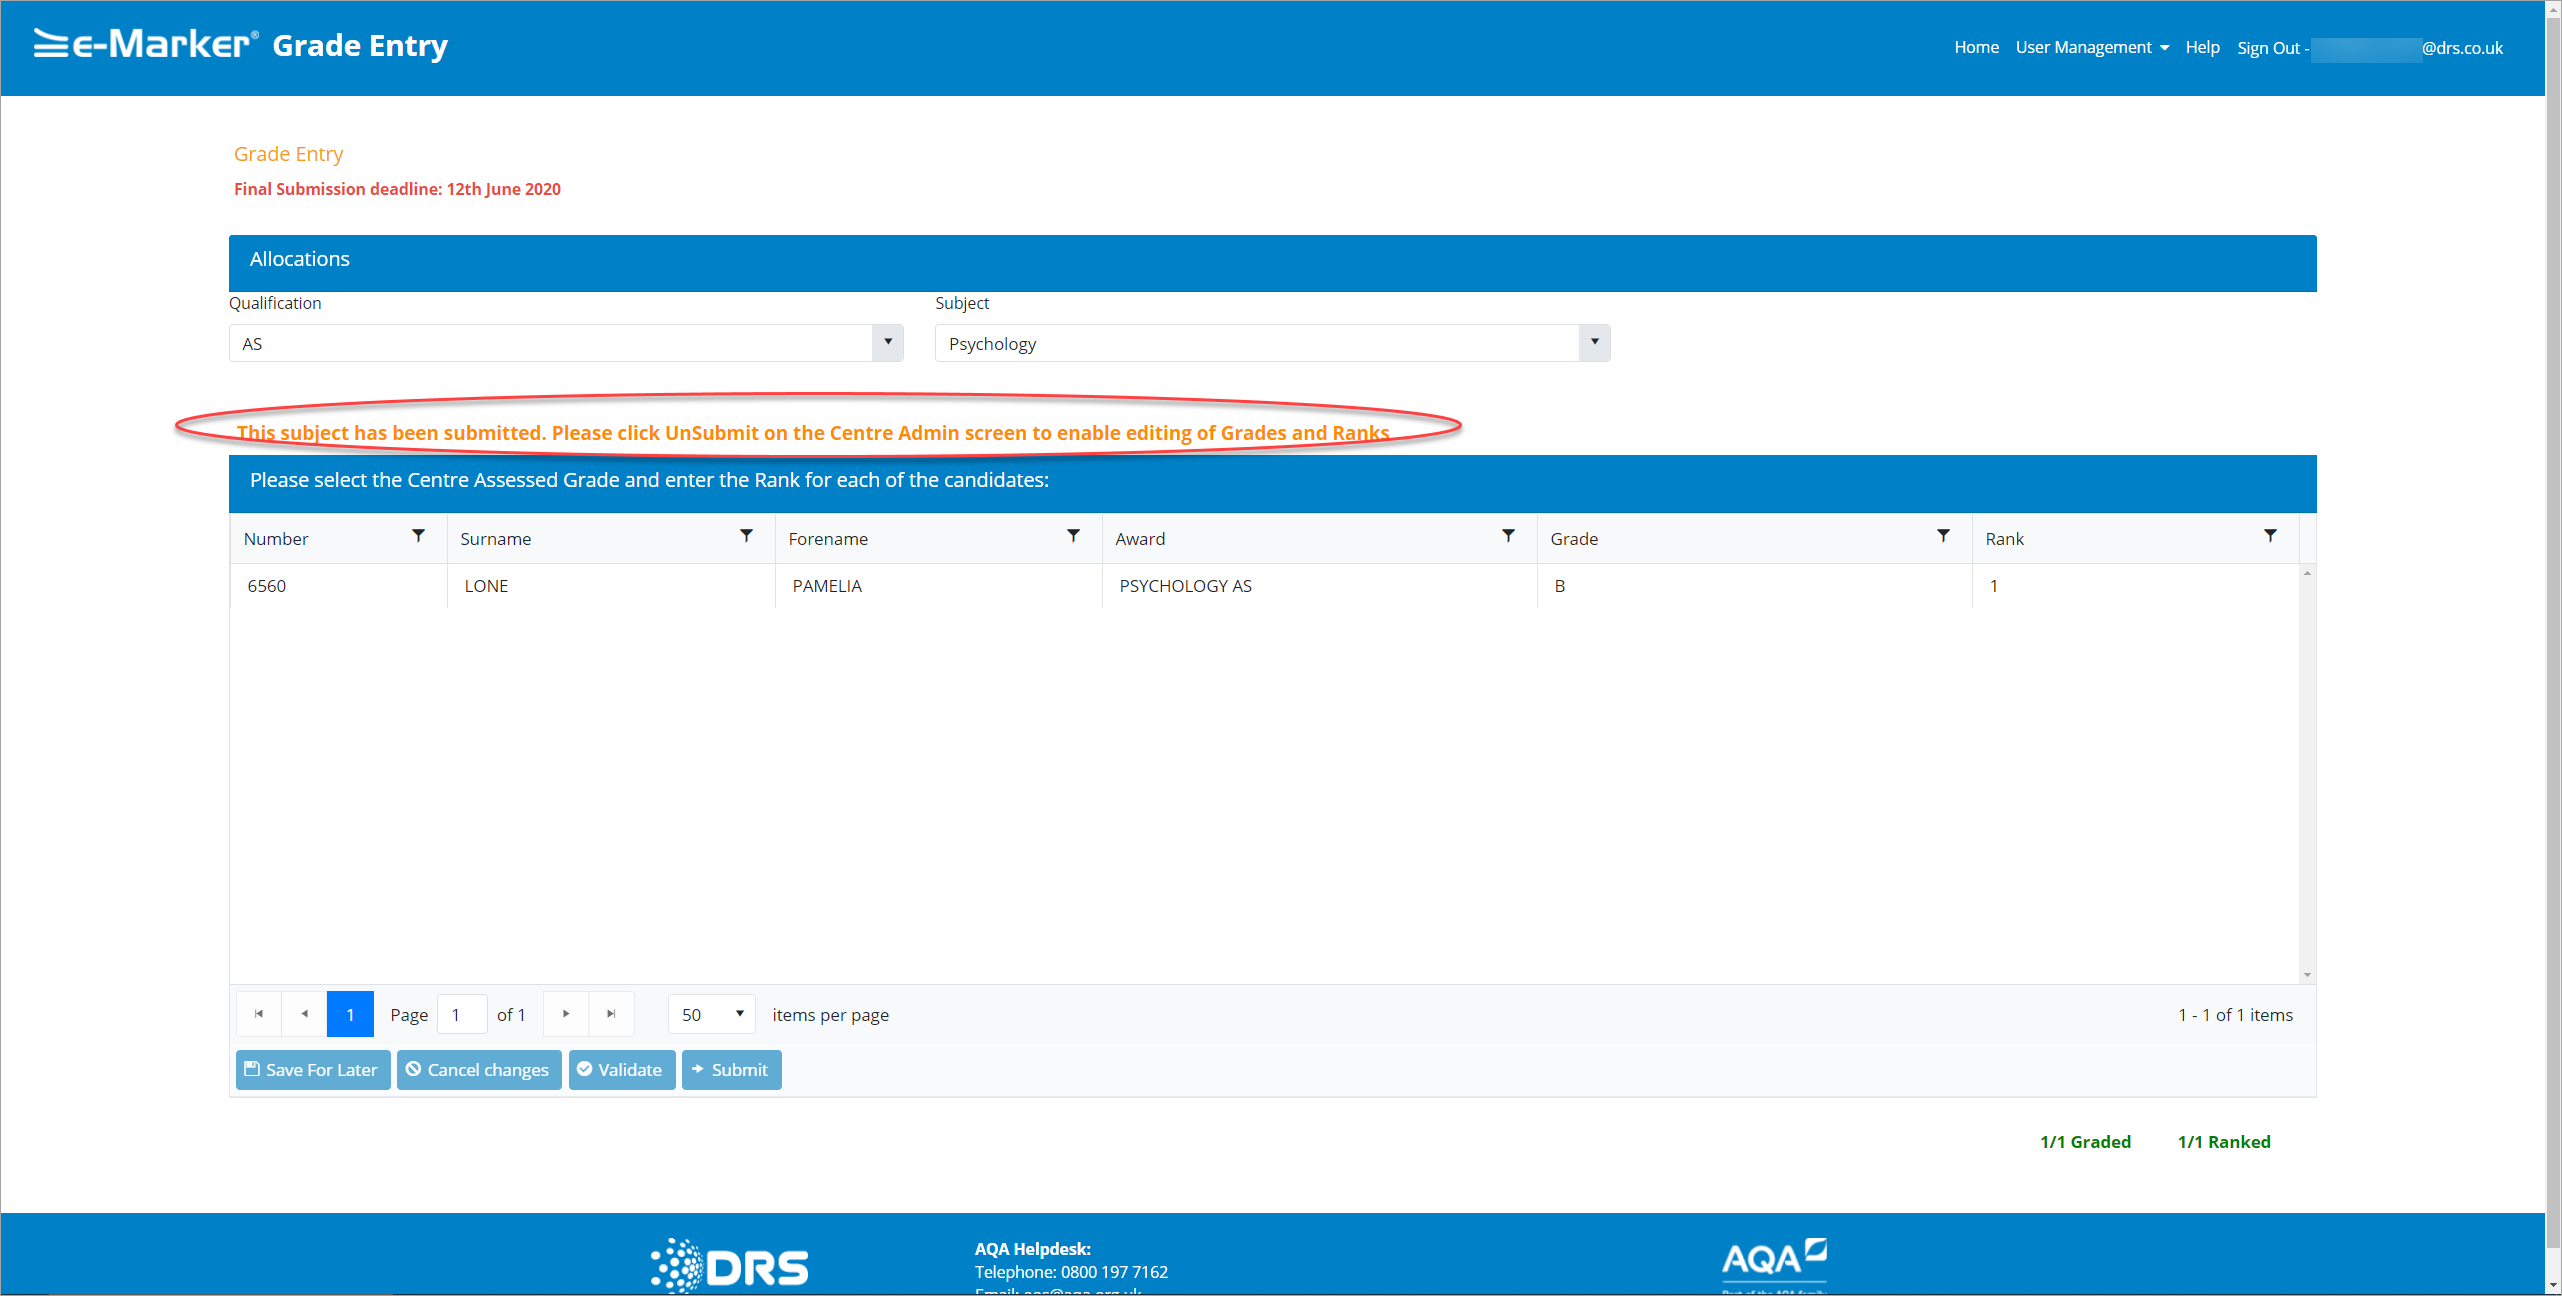Go to the Home menu link

[x=1976, y=48]
